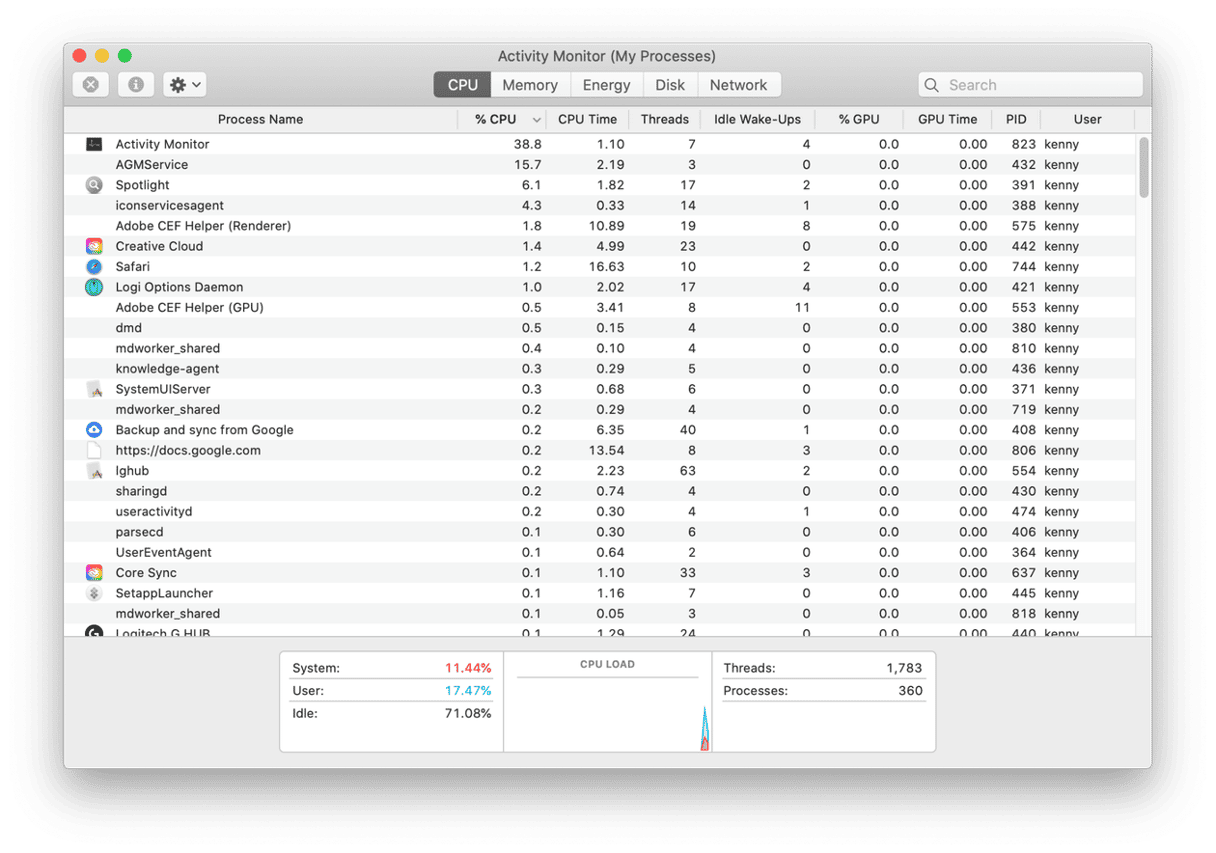Click the Threads 1,783 total
The image size is (1216, 853).
click(x=904, y=668)
